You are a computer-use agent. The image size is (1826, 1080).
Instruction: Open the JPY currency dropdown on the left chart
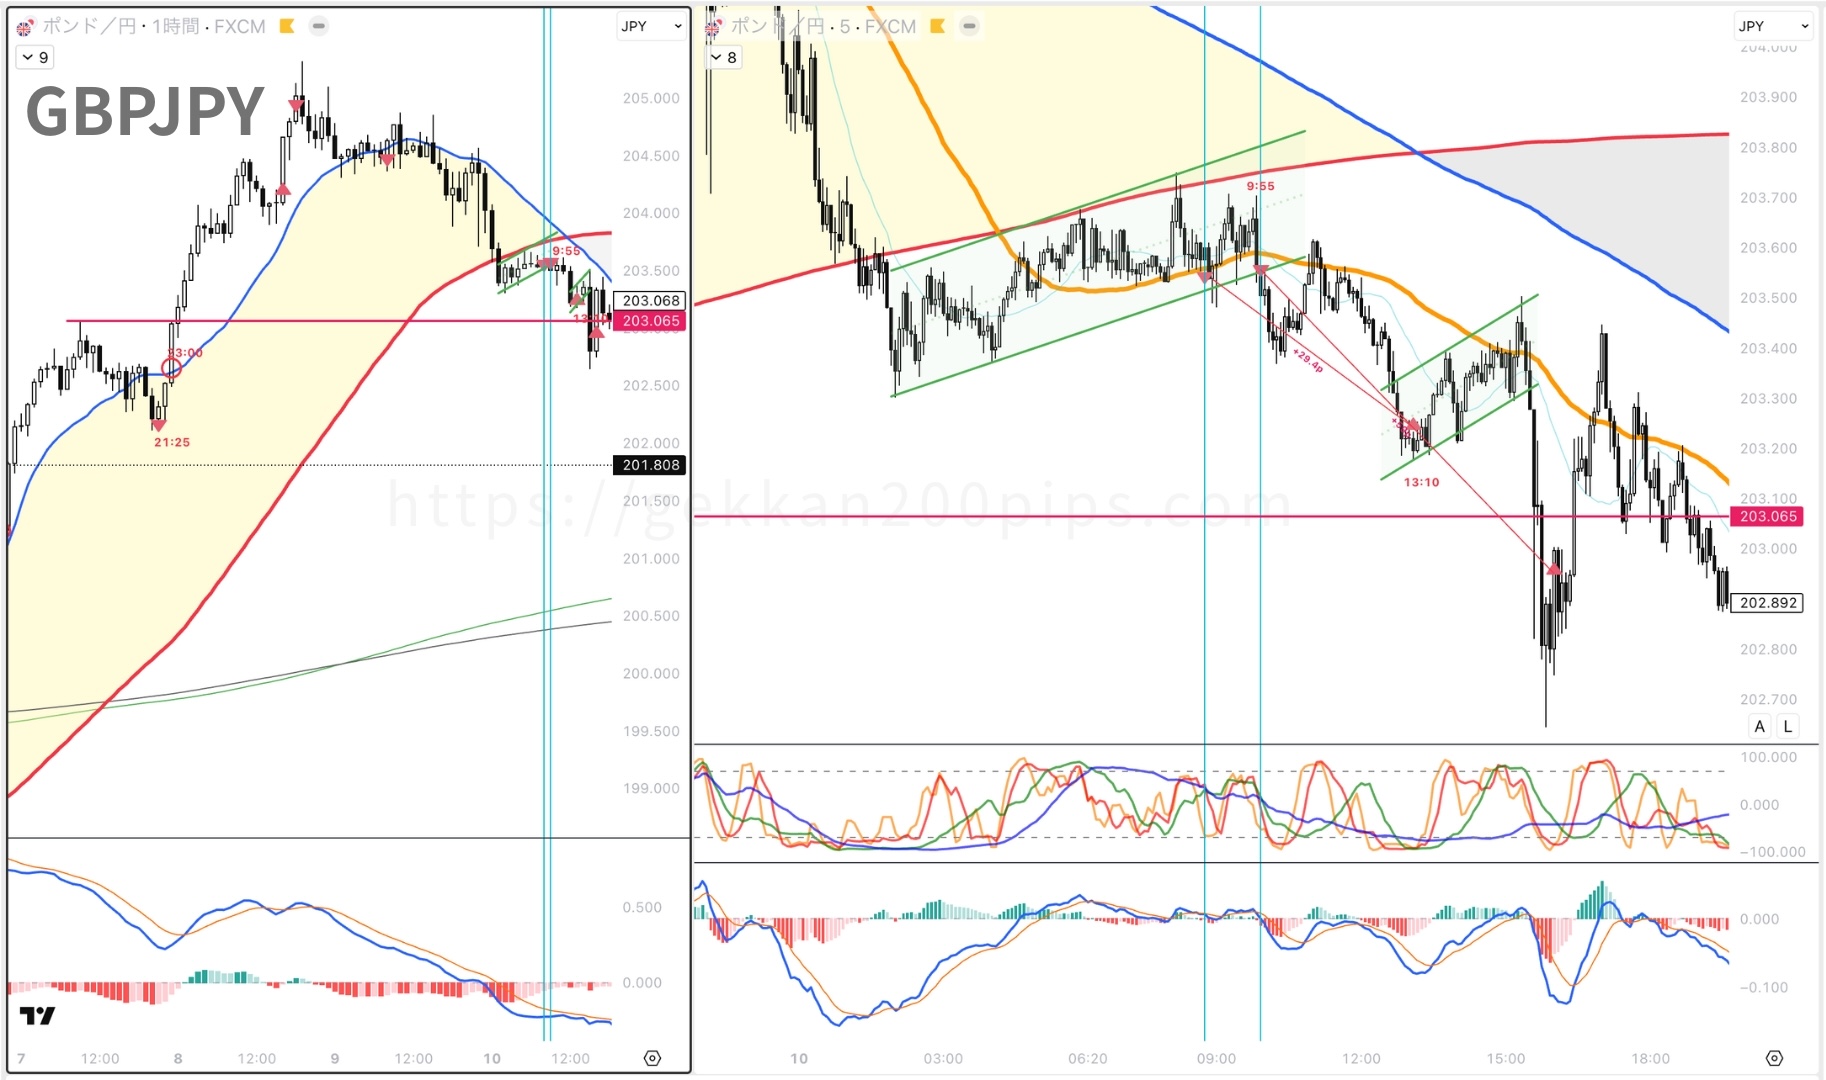point(651,26)
